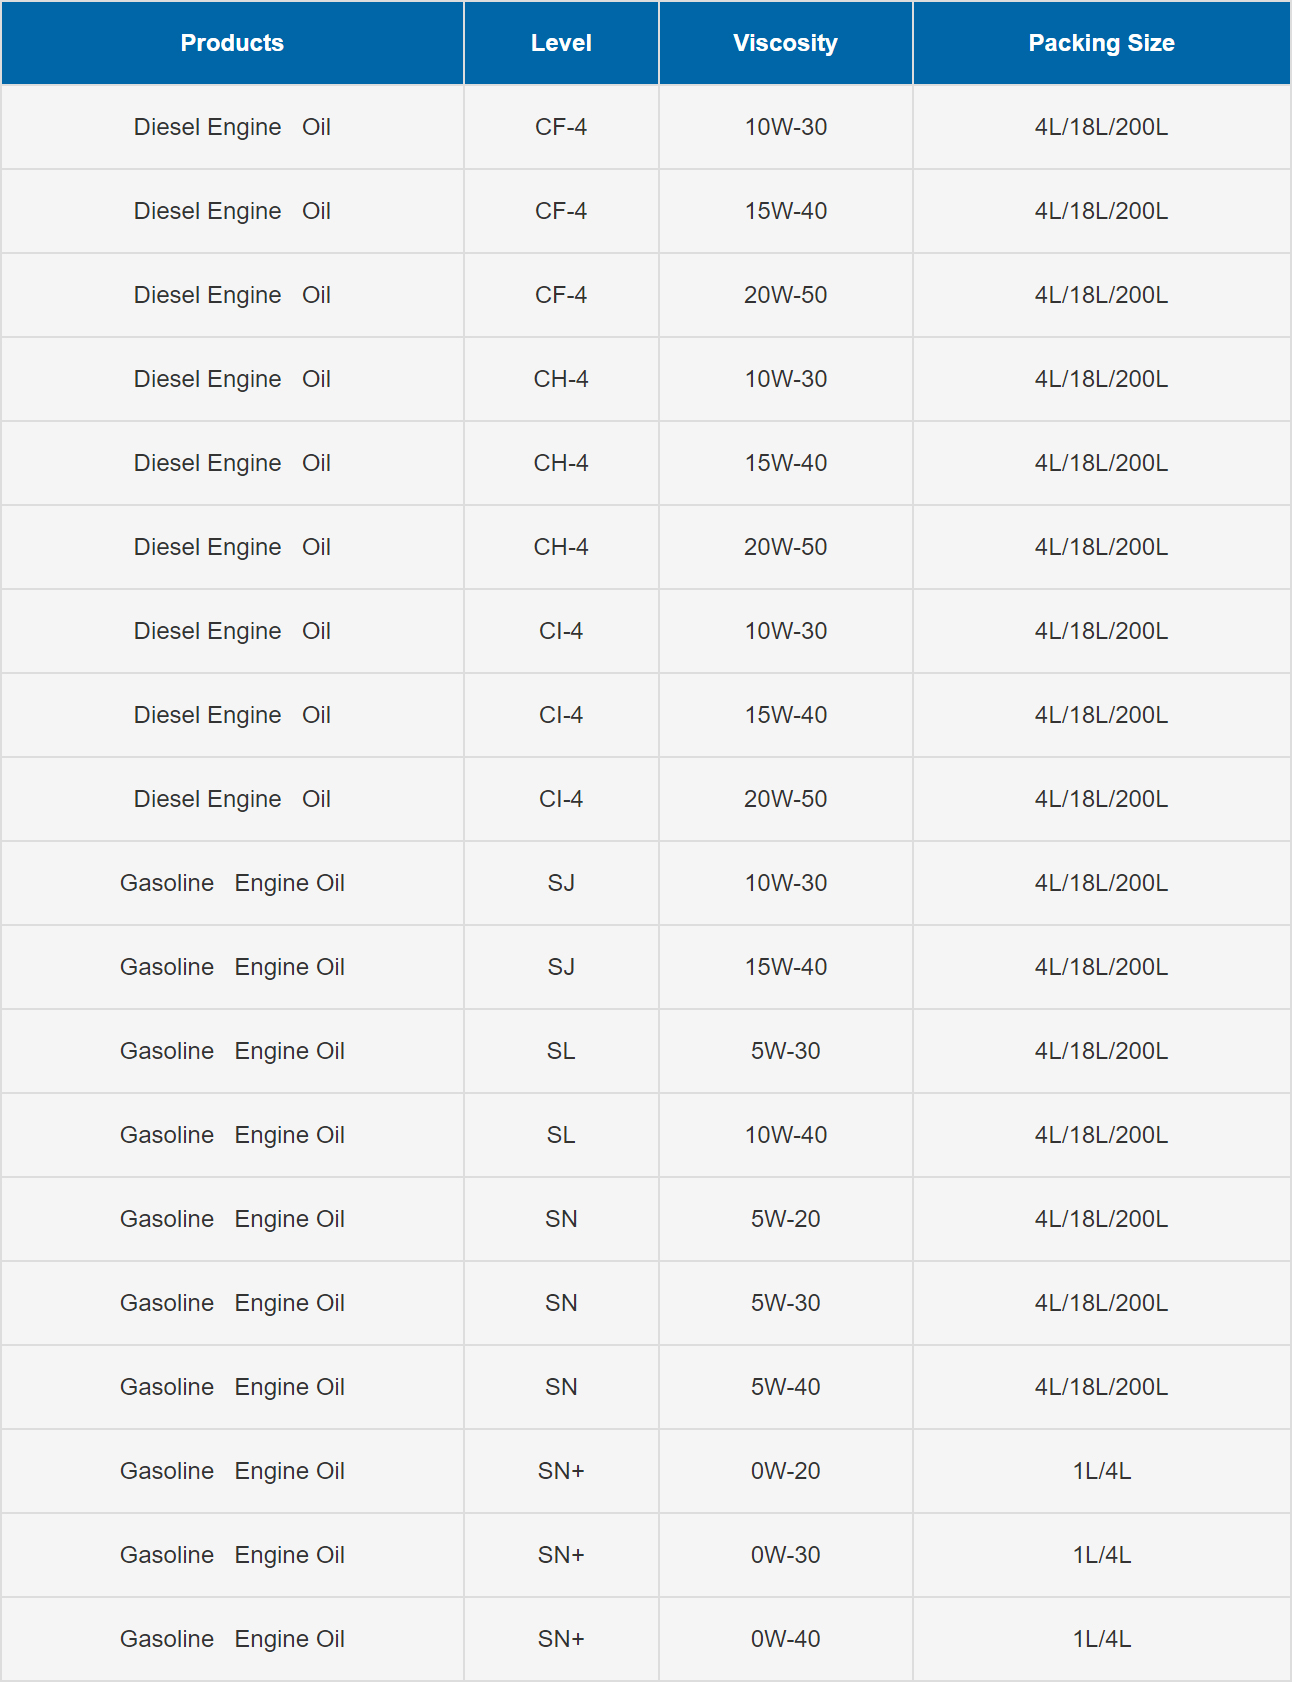Click the SN 5W-40 viscosity cell
This screenshot has height=1682, width=1292.
785,1387
